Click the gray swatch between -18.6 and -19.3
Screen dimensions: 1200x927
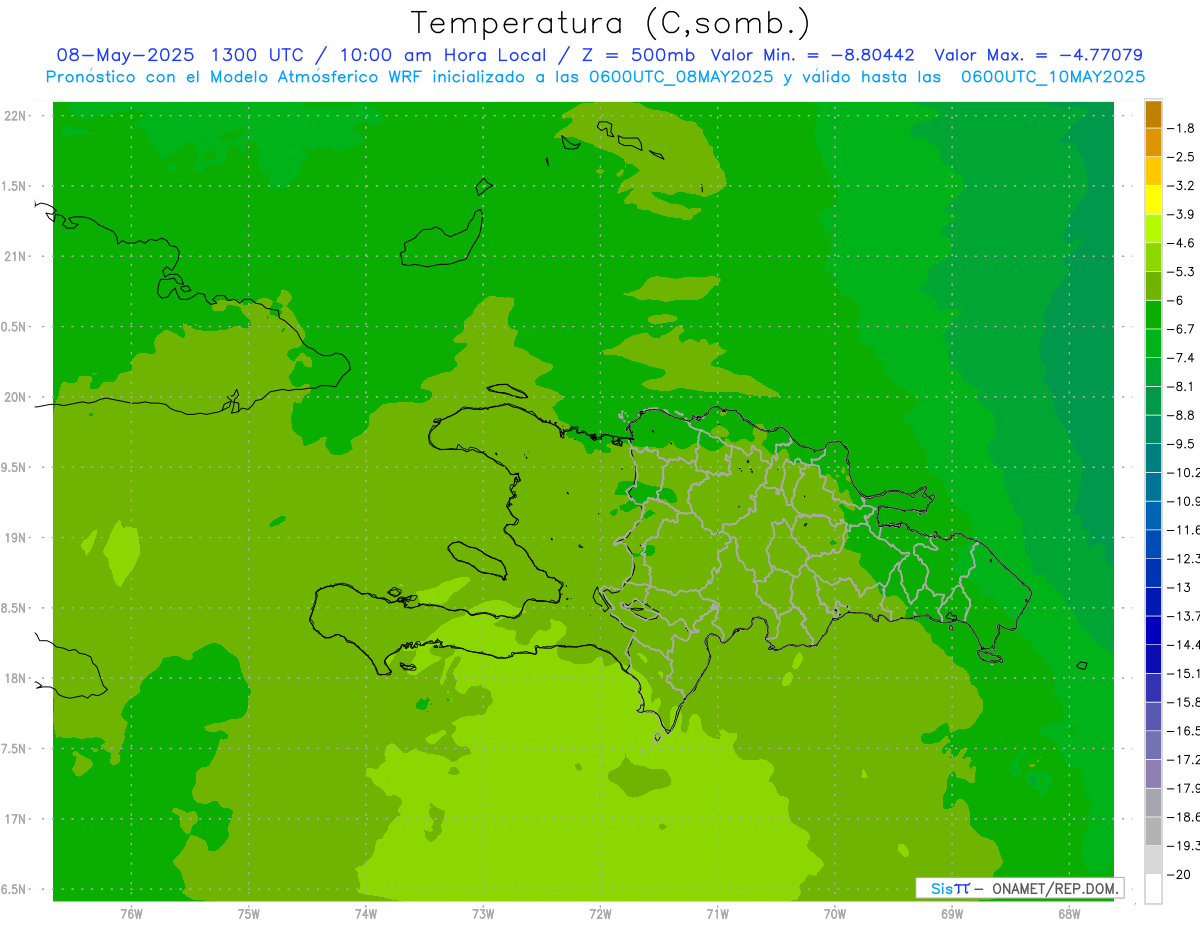(x=1153, y=831)
